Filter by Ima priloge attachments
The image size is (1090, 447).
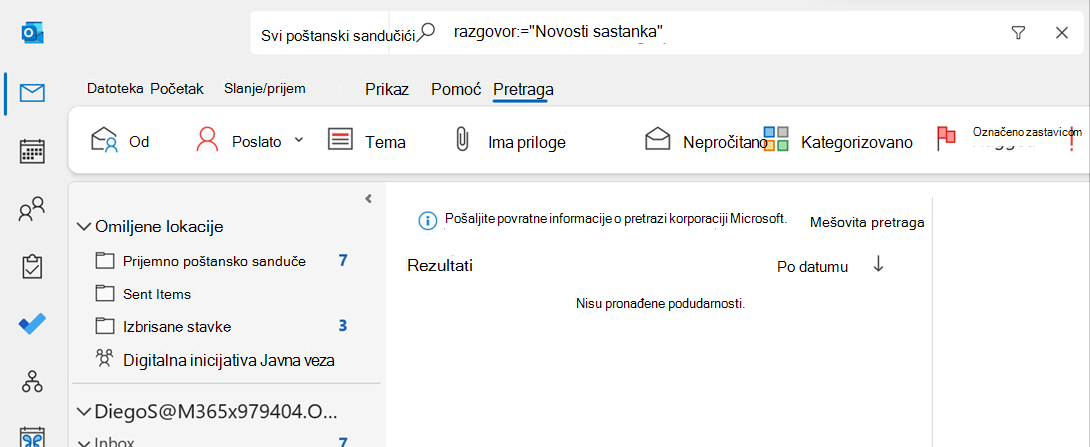[510, 142]
